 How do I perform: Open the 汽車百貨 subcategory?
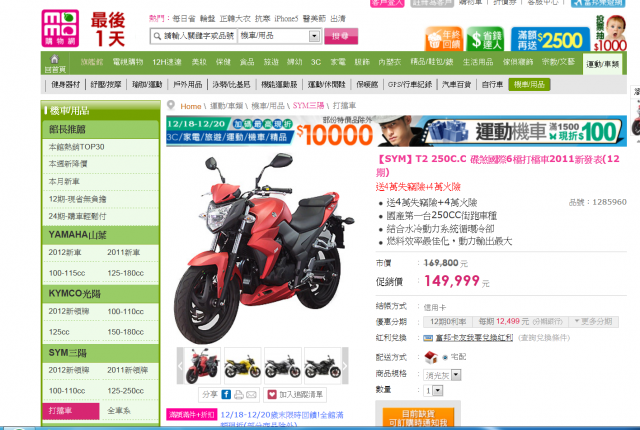pyautogui.click(x=456, y=84)
